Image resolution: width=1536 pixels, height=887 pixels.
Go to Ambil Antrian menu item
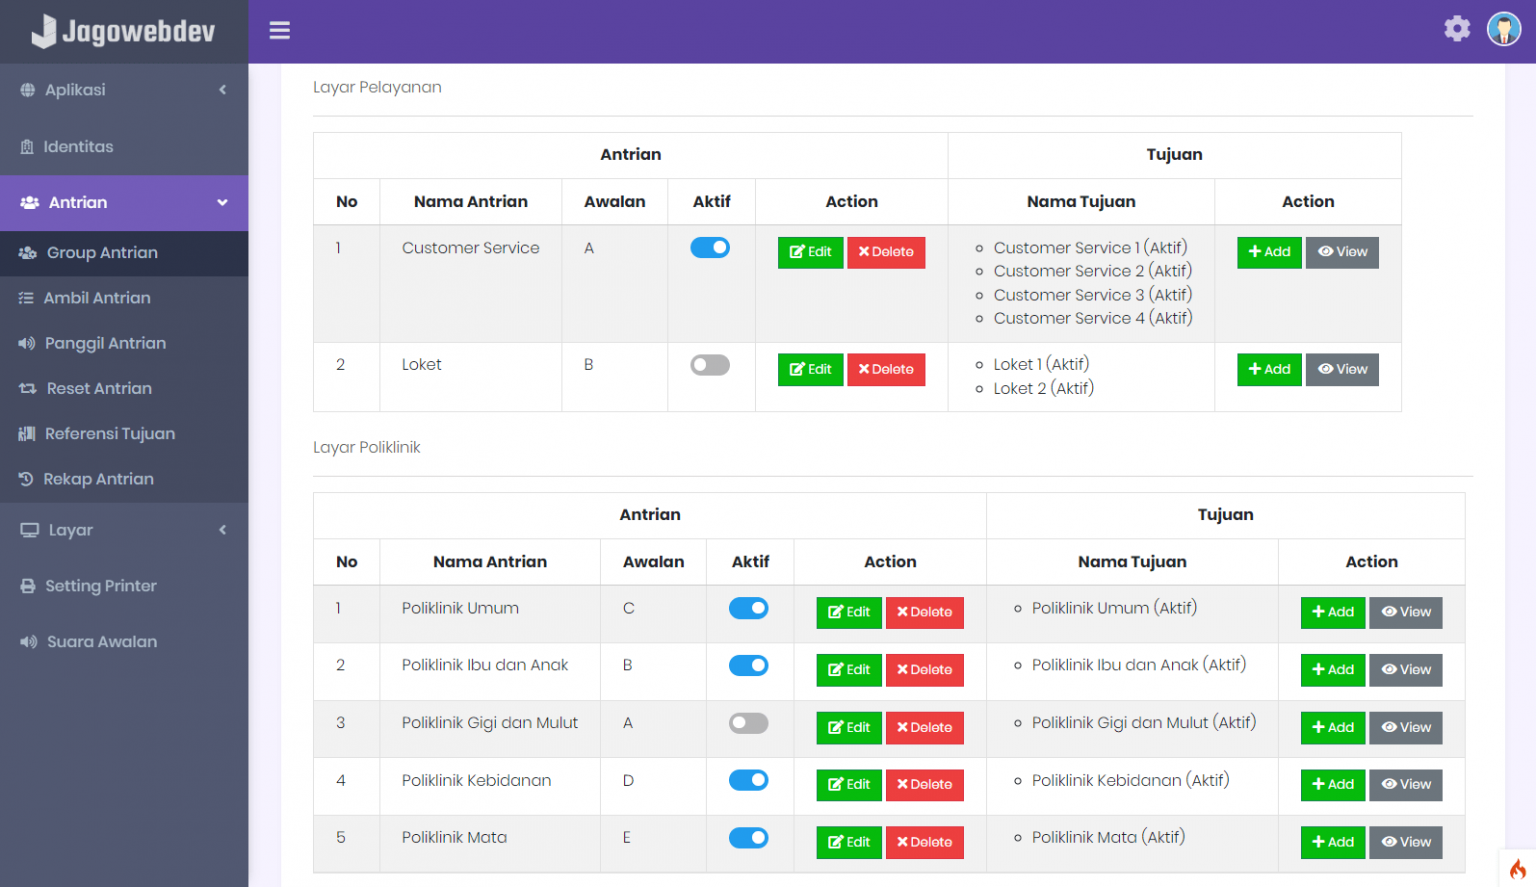coord(97,298)
